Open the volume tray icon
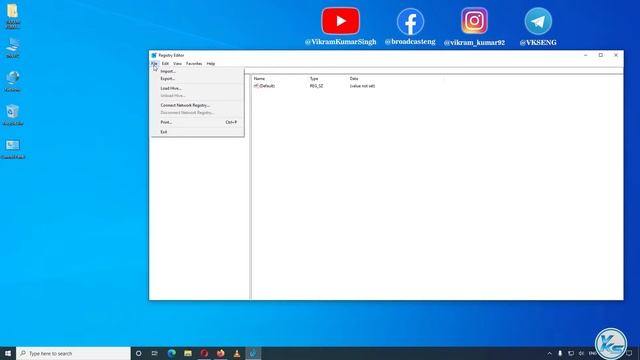The image size is (640, 360). (581, 353)
